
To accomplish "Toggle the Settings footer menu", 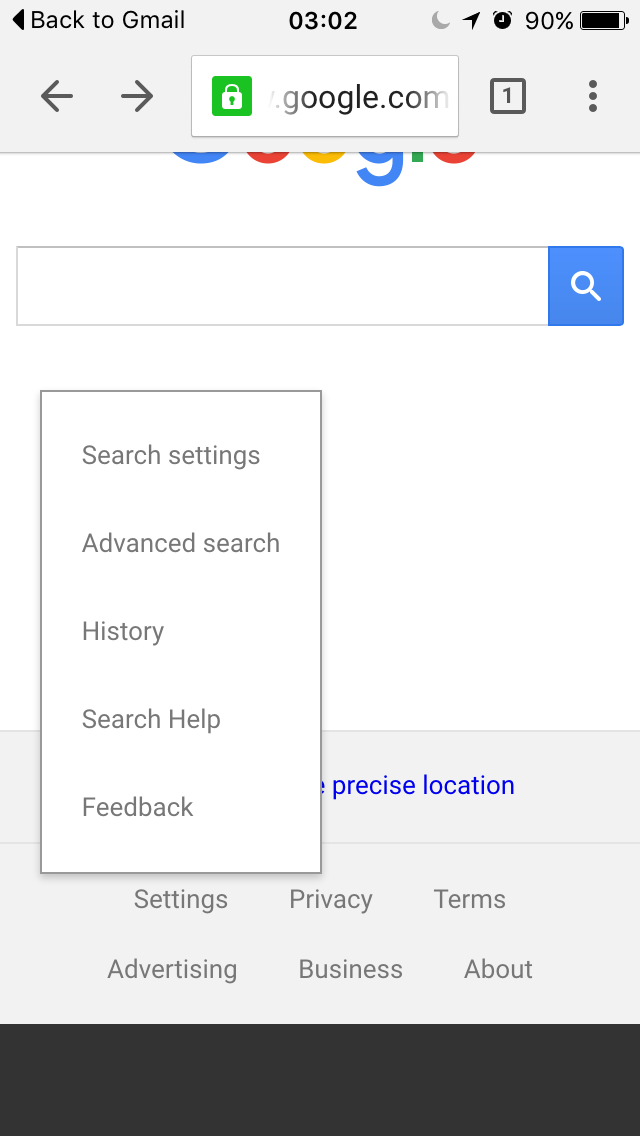I will click(181, 900).
